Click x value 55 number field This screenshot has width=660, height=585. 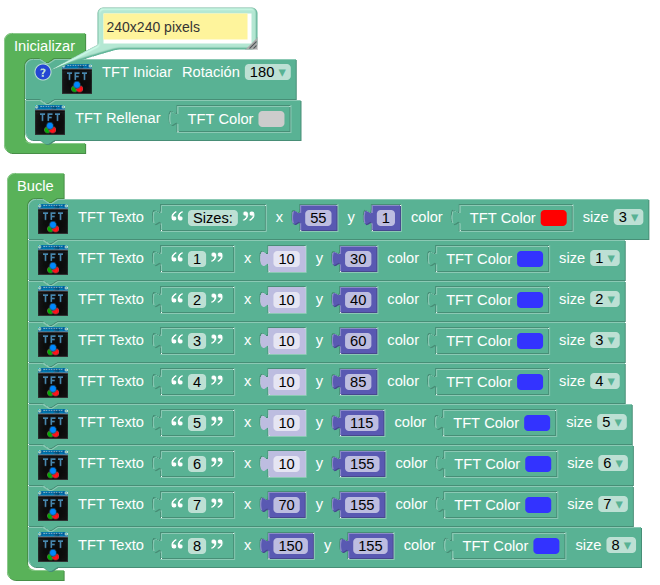[318, 218]
